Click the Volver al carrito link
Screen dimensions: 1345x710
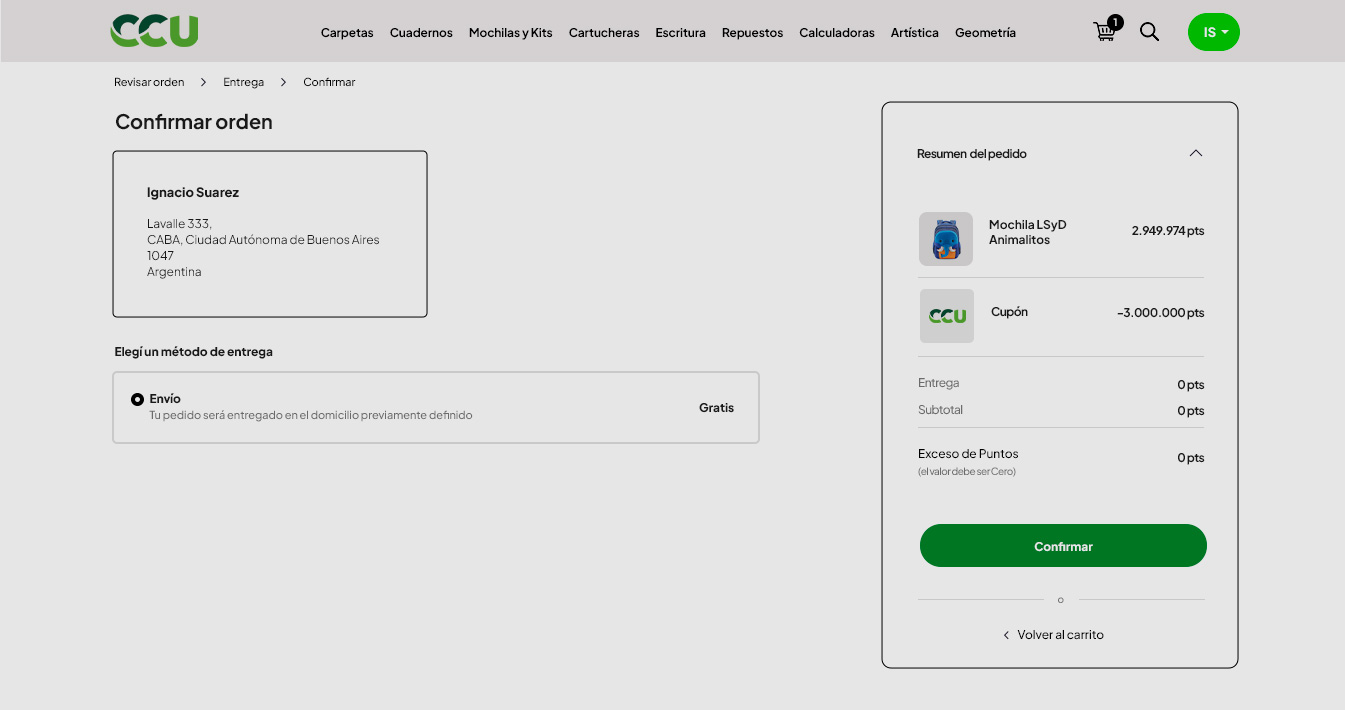(1060, 635)
